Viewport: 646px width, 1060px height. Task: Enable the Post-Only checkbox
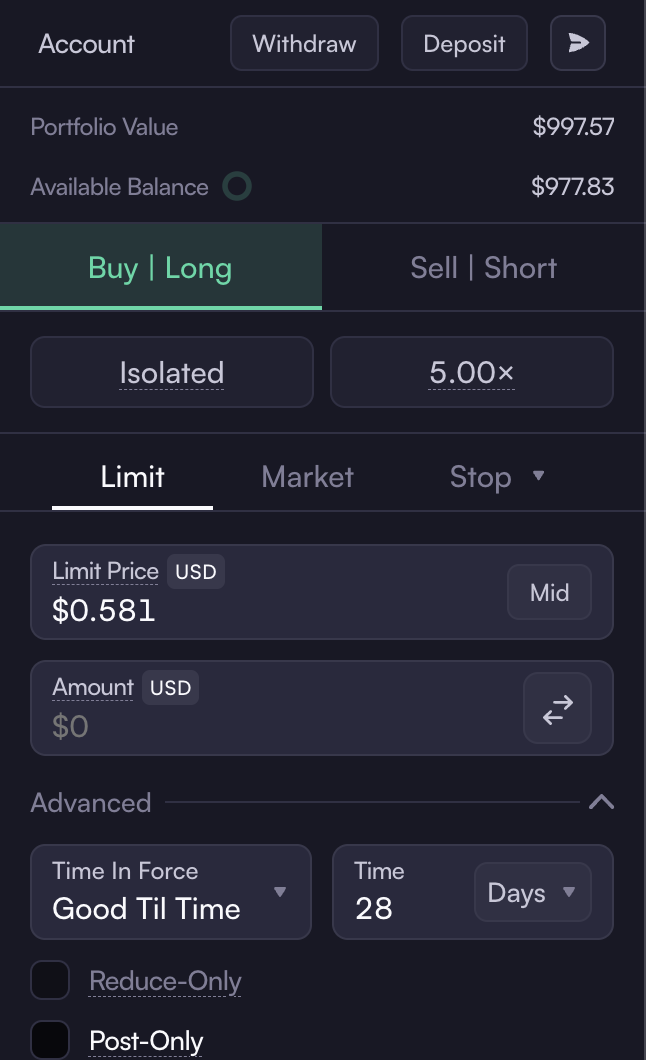tap(50, 1040)
